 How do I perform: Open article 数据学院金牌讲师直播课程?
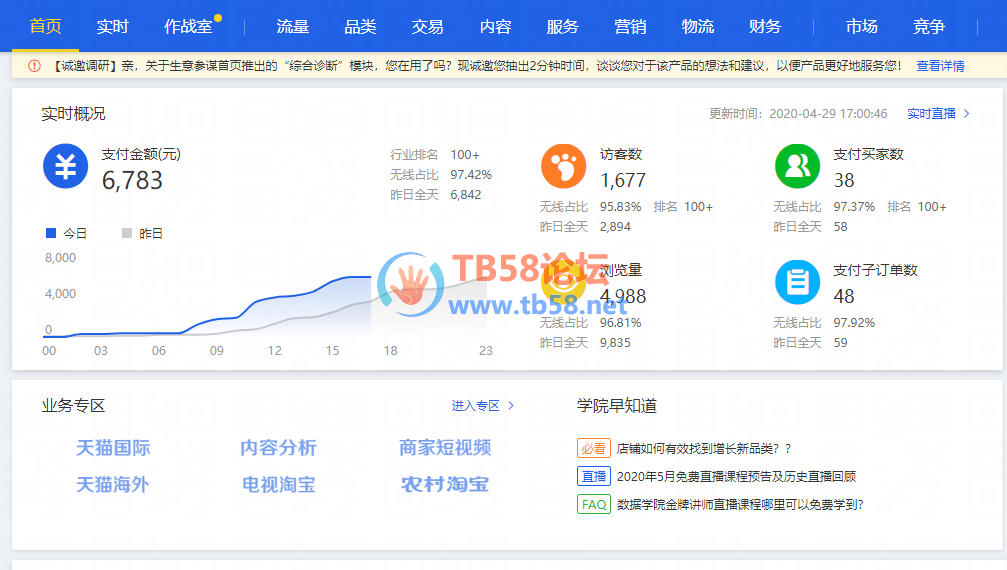740,505
